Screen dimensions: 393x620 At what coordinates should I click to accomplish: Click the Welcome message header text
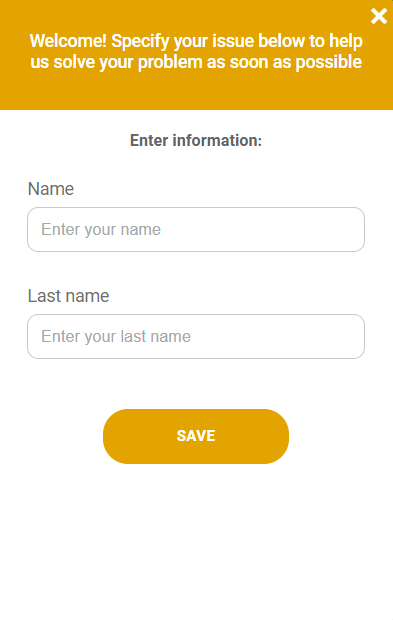tap(196, 51)
